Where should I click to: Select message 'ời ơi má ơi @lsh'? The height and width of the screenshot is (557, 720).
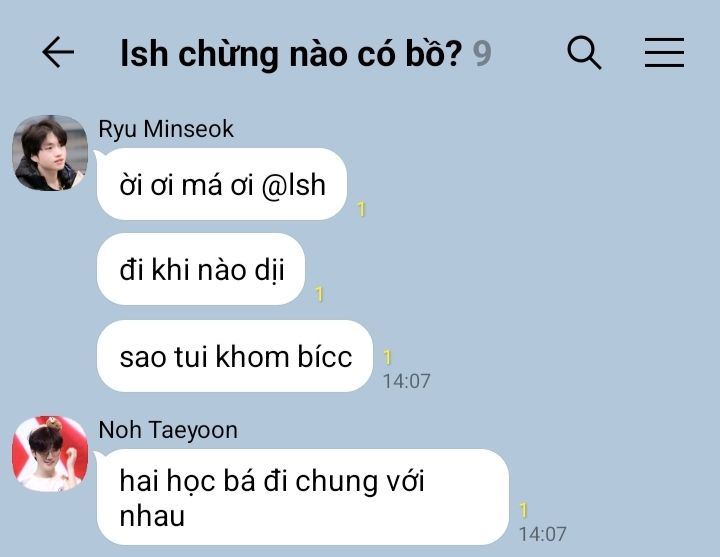[x=222, y=184]
